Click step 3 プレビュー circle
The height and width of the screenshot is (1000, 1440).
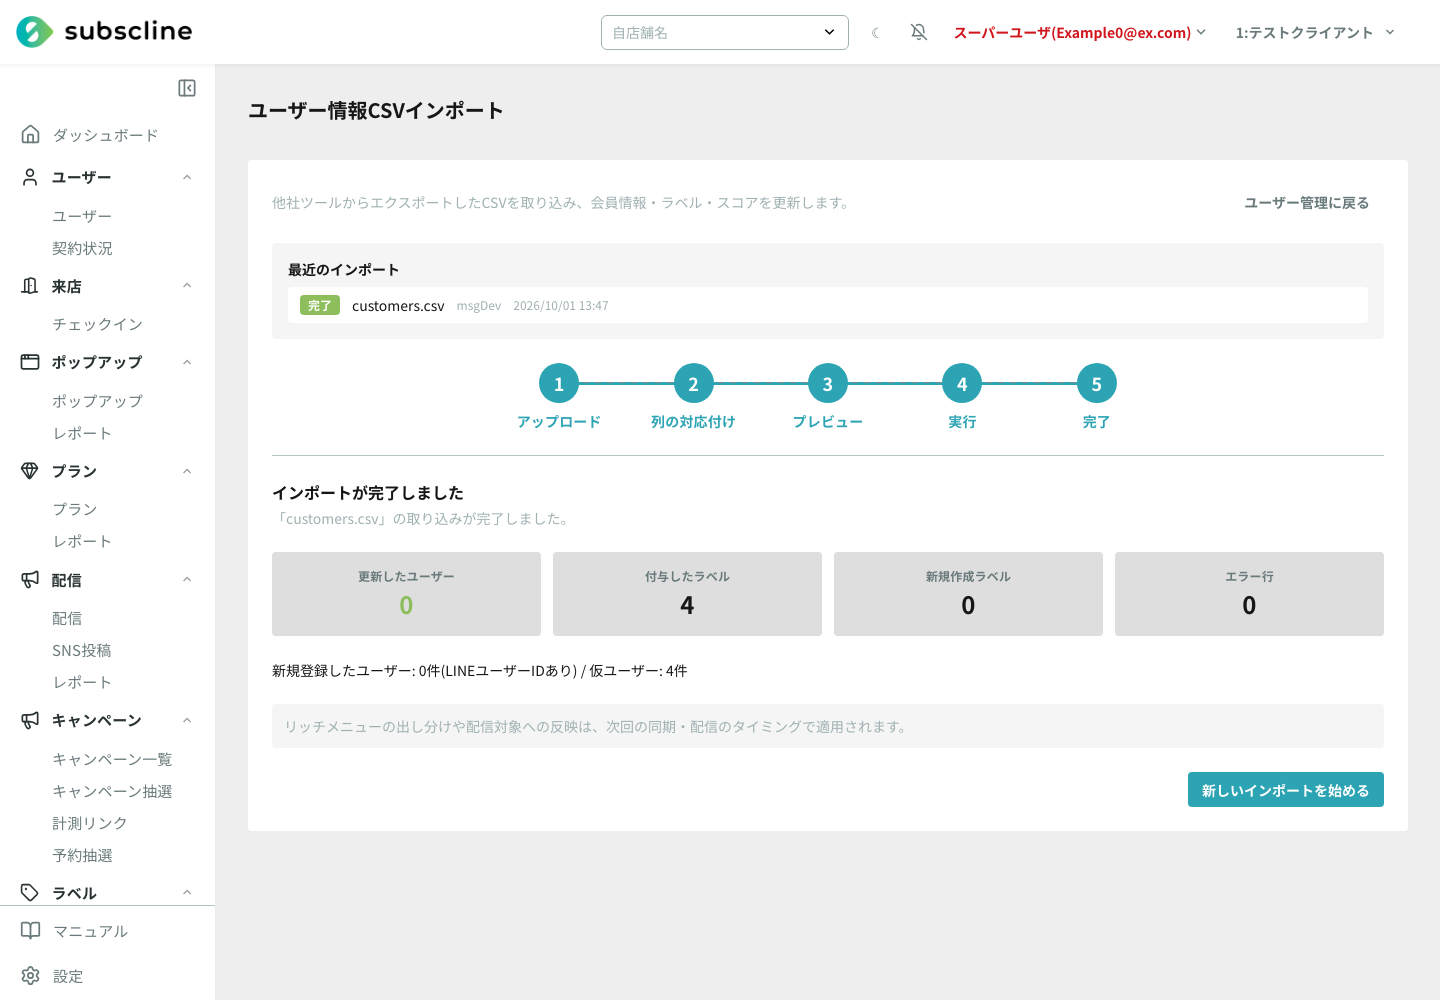coord(827,384)
